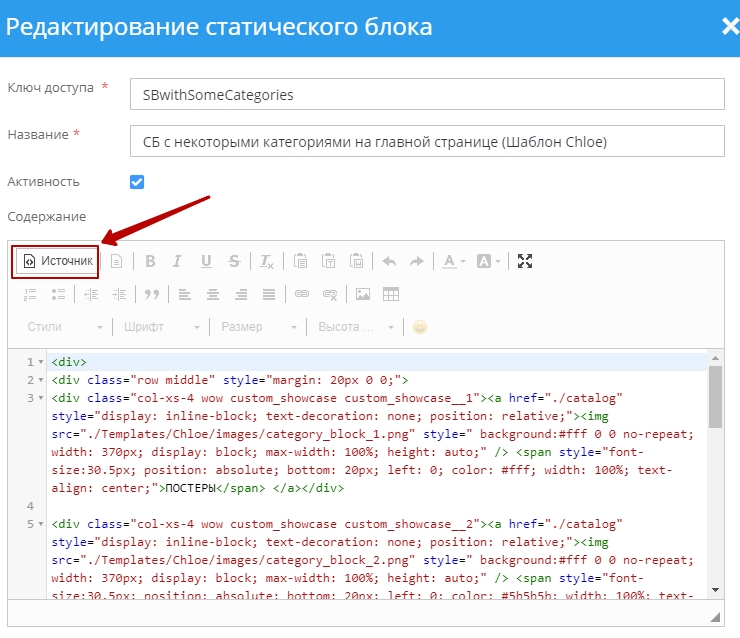This screenshot has width=740, height=638.
Task: Click the insert link icon
Action: pyautogui.click(x=301, y=294)
